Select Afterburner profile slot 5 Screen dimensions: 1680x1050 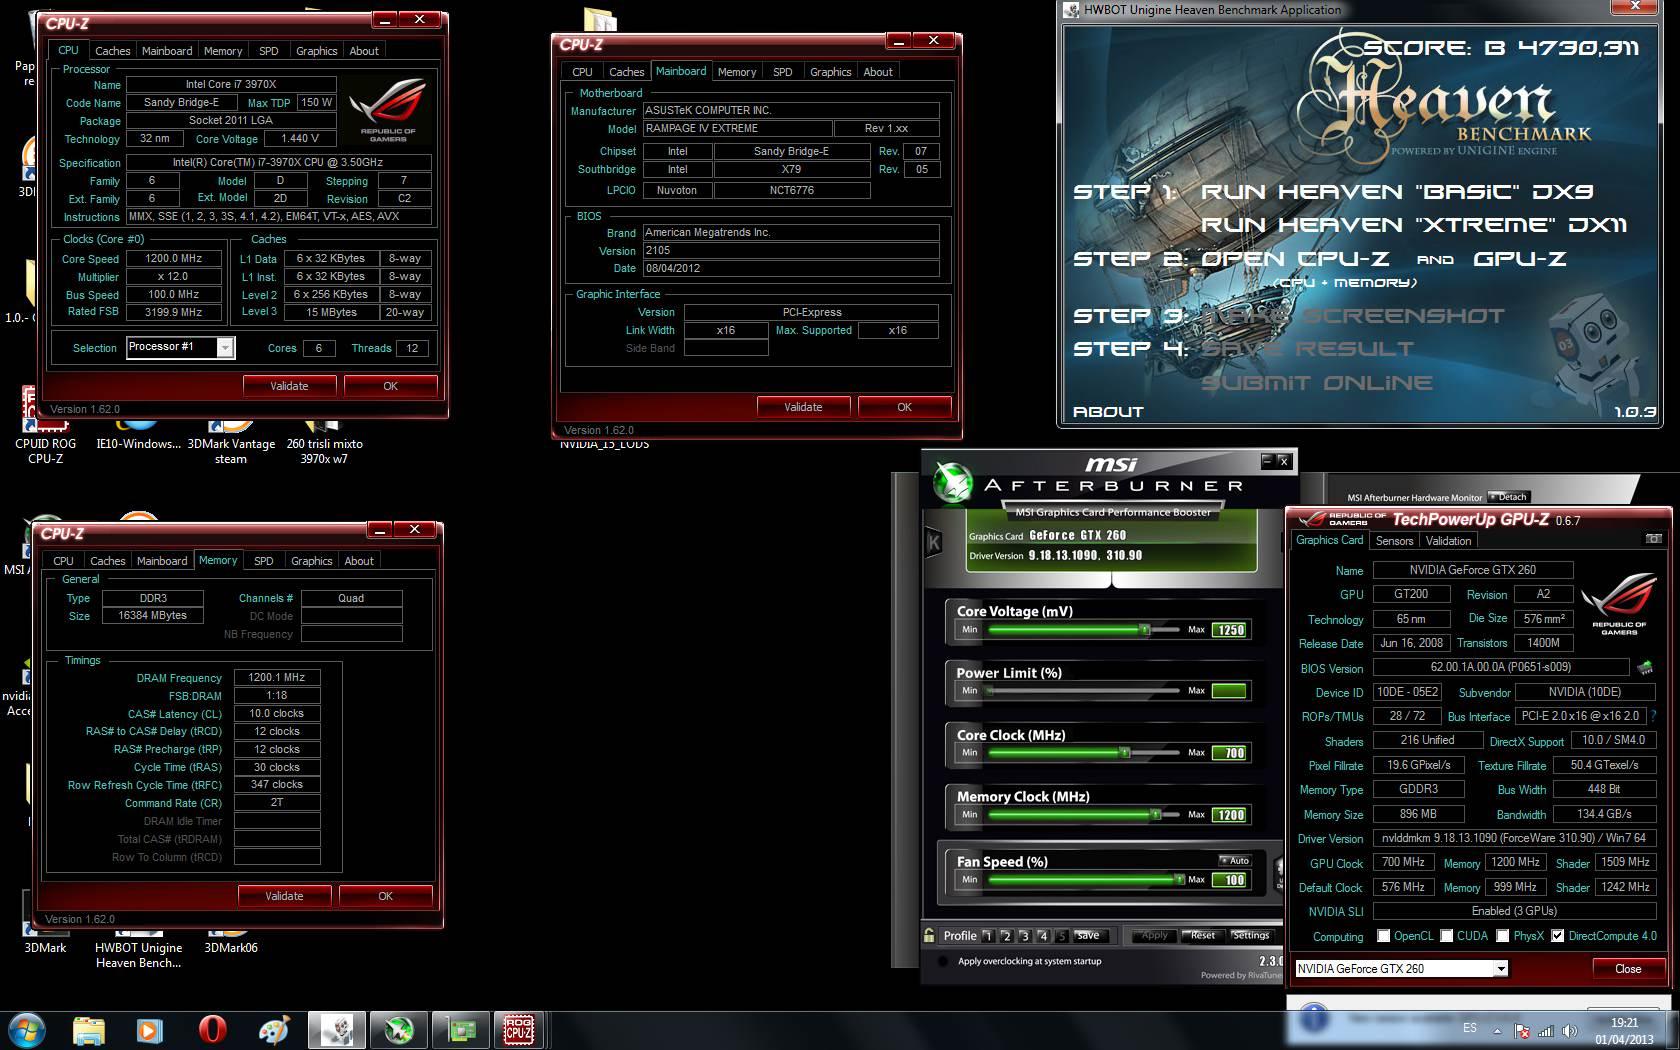click(1061, 936)
